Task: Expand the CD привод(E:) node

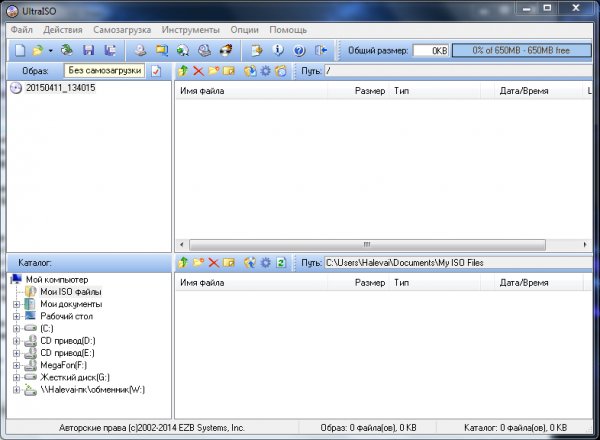Action: [16, 353]
